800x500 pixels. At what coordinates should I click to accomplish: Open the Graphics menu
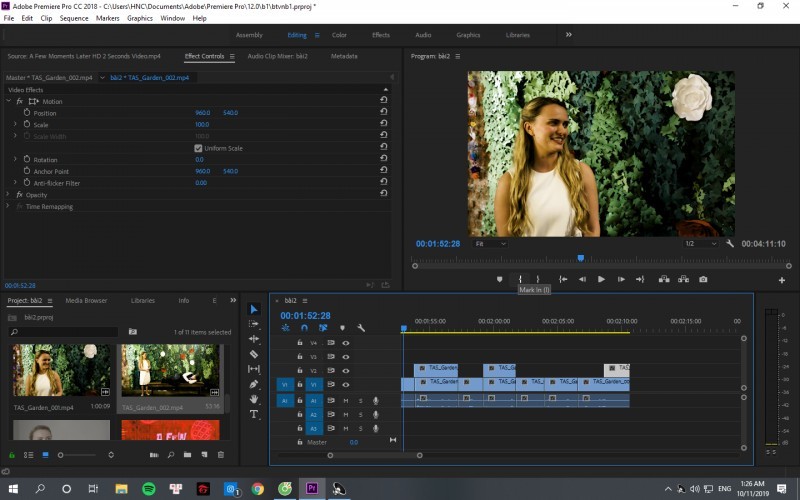click(140, 18)
